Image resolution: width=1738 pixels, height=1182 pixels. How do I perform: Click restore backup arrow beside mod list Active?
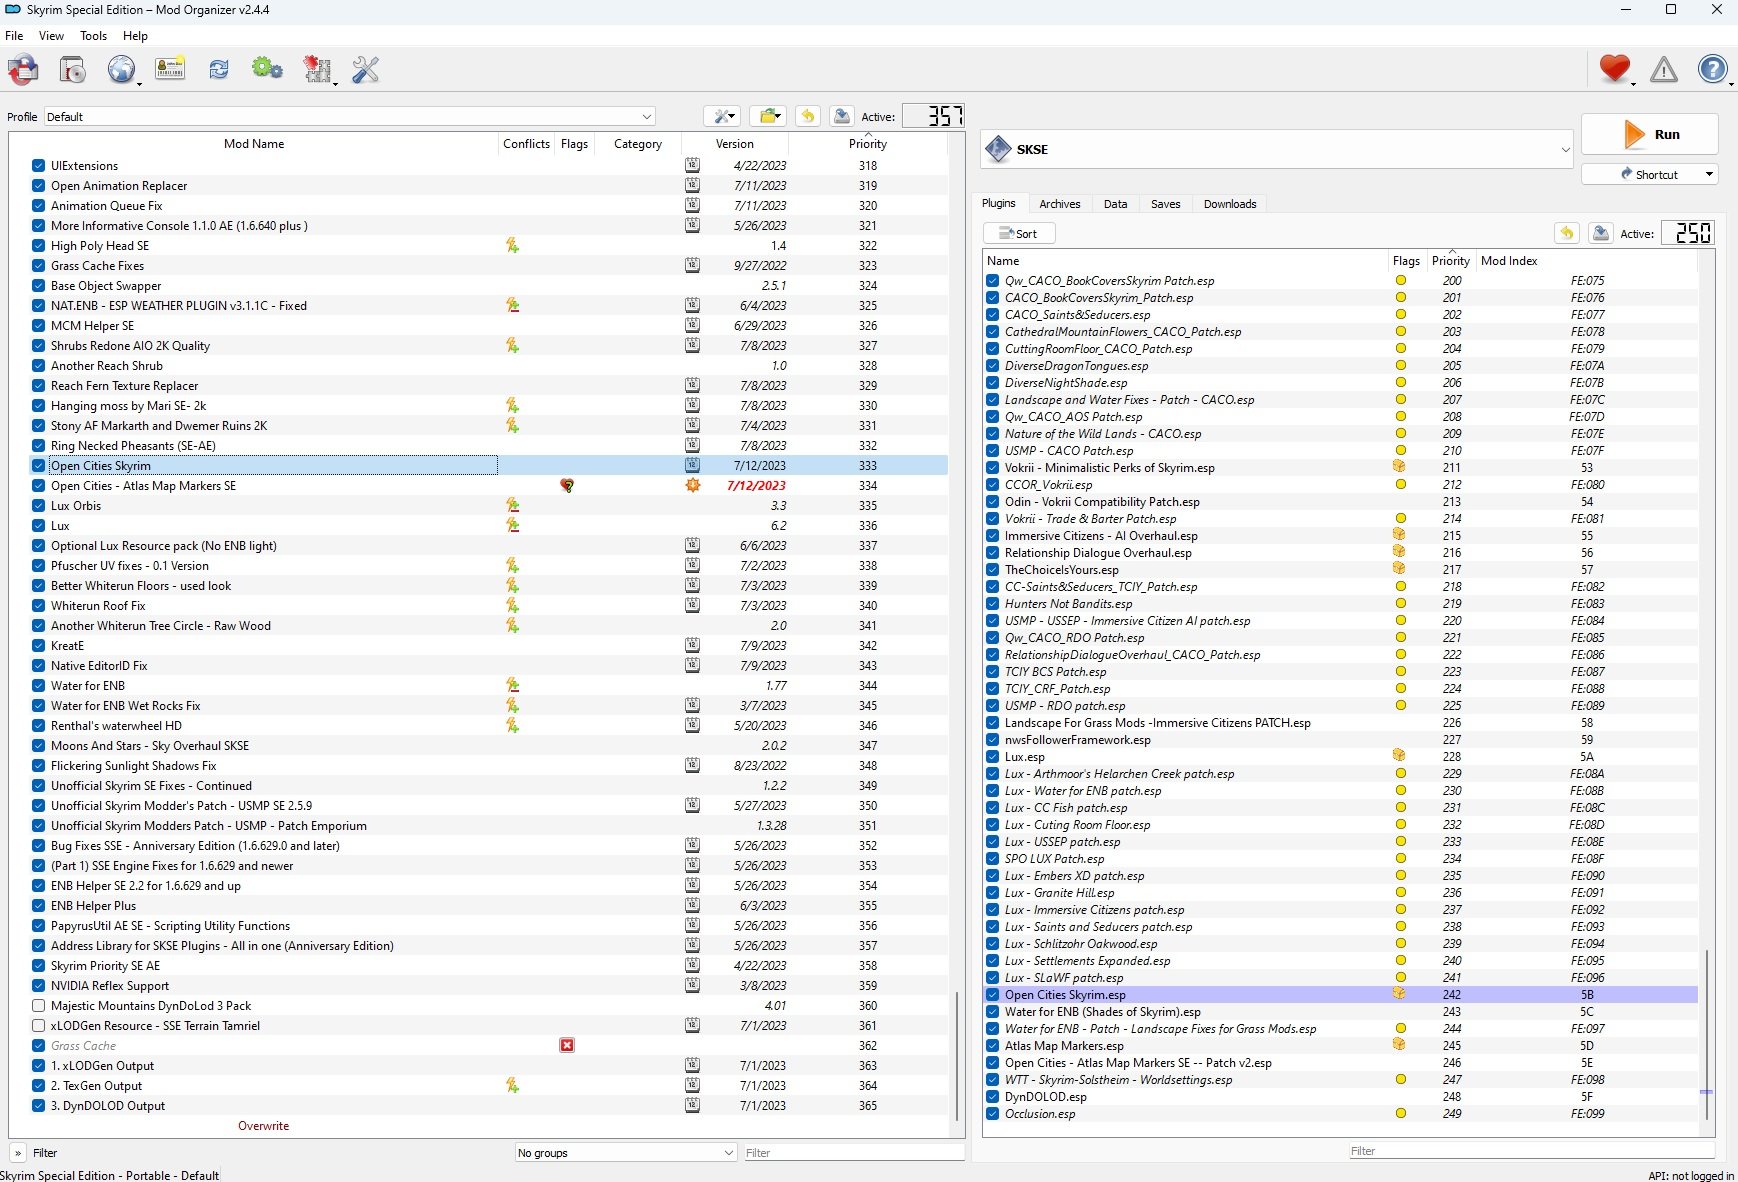808,116
